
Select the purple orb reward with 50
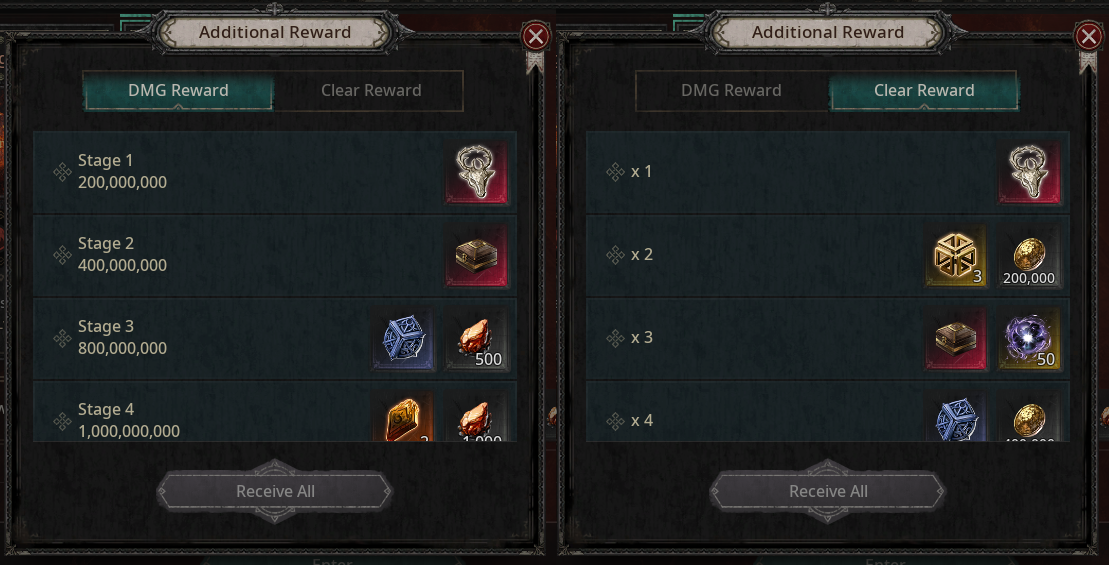pos(1030,339)
